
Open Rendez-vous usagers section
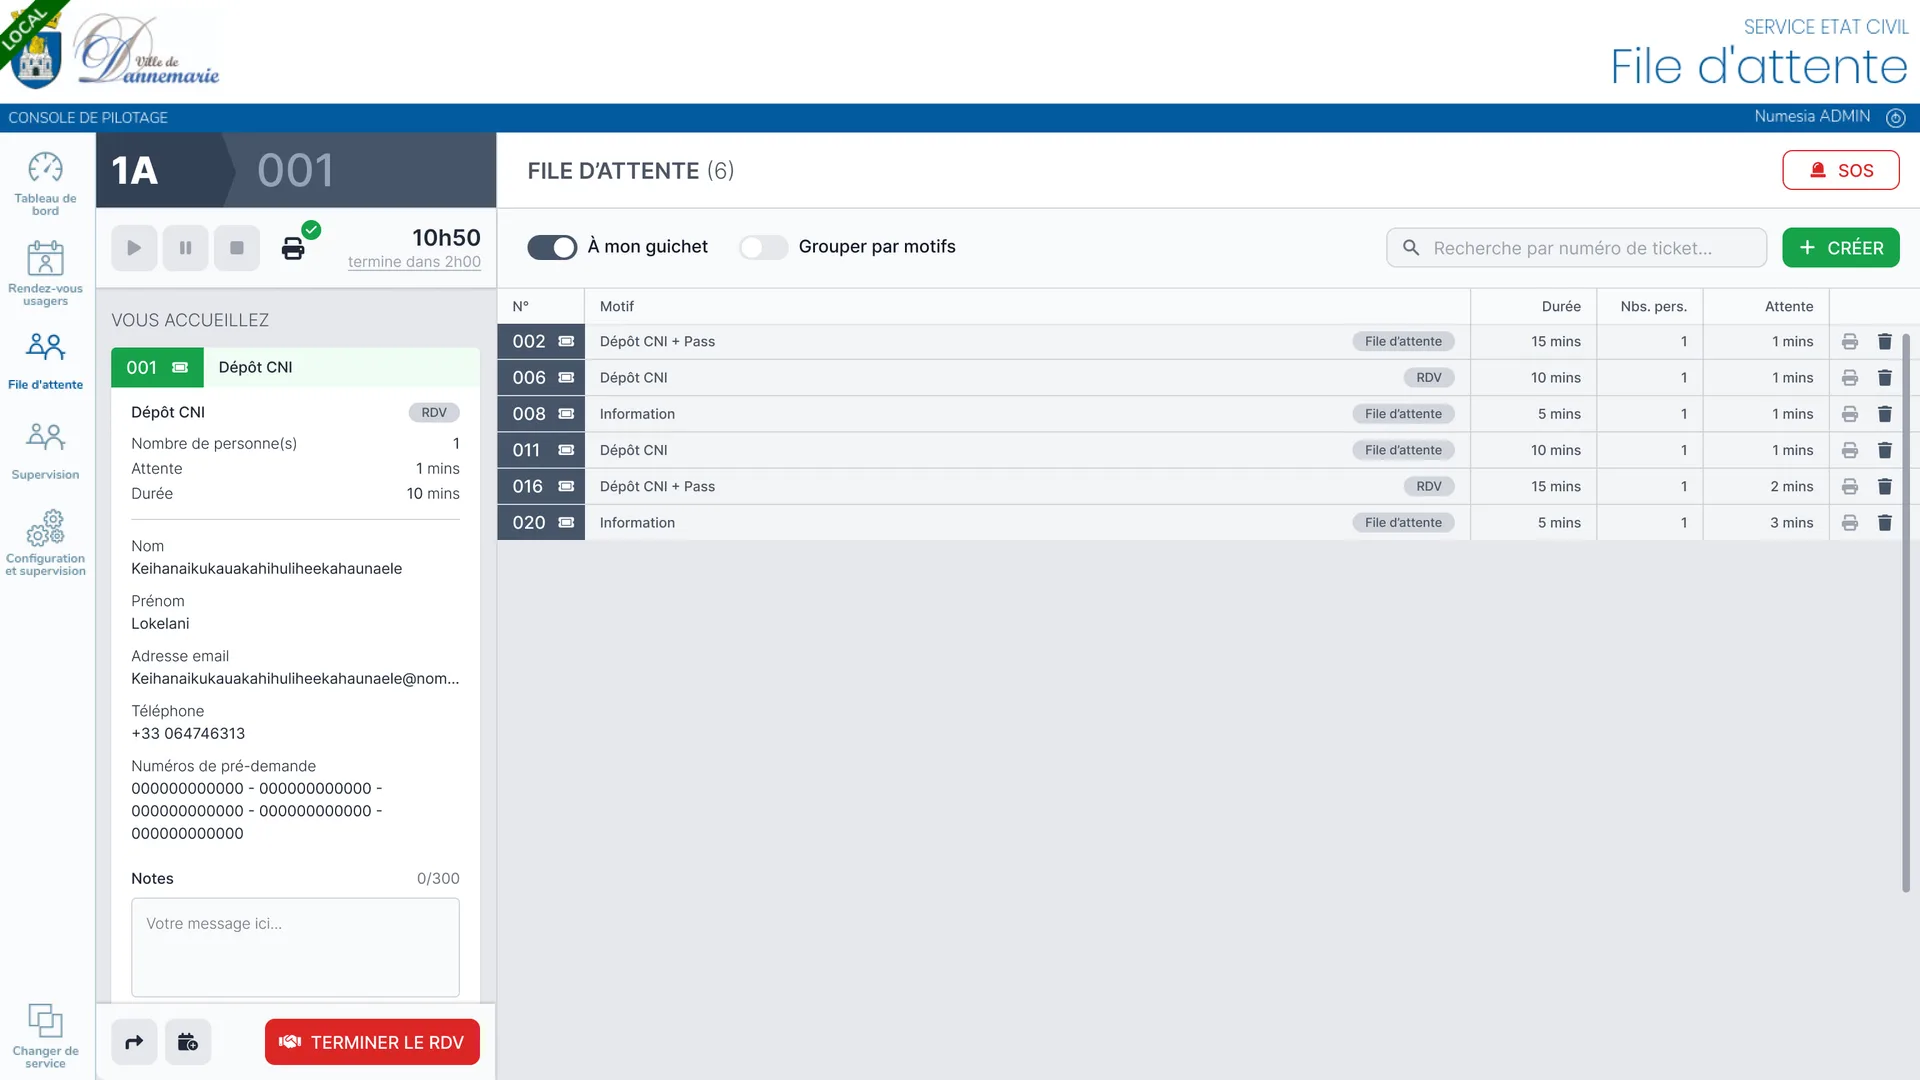click(x=45, y=272)
